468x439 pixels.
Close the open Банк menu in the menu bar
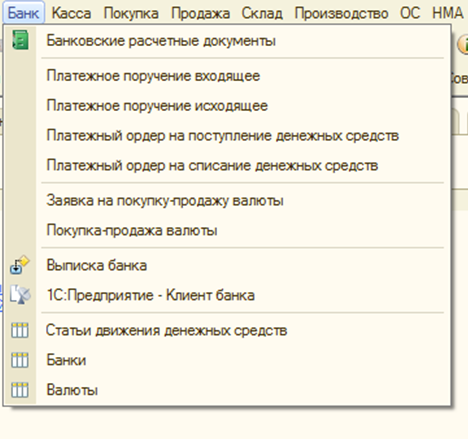[24, 13]
